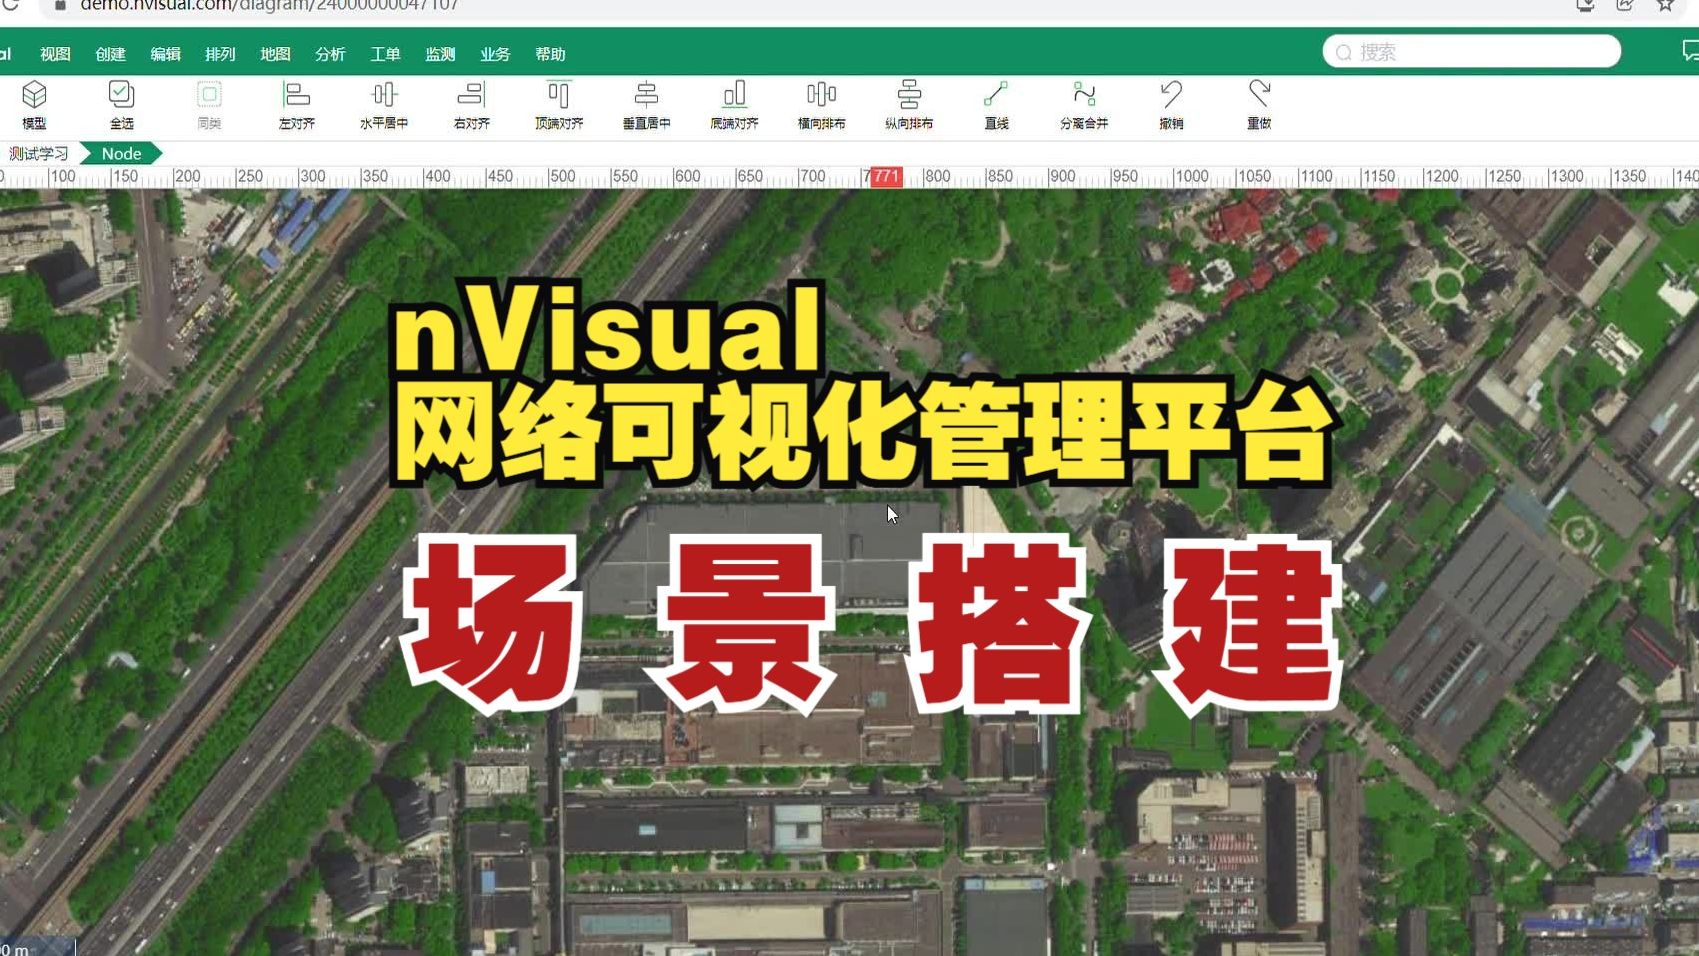This screenshot has width=1699, height=956.
Task: Apply 底端对齐 bottom alignment
Action: point(734,104)
